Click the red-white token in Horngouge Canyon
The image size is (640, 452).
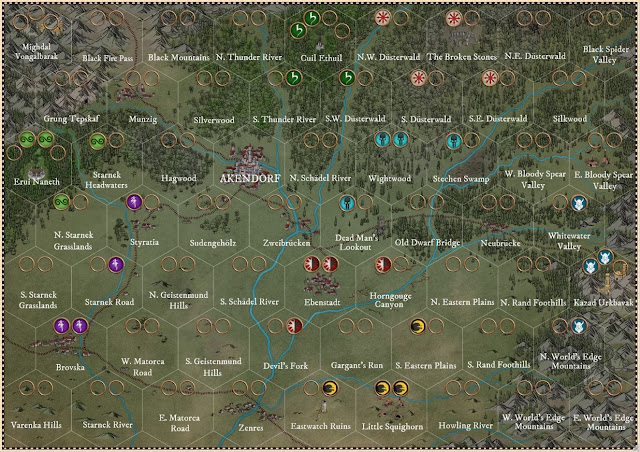383,265
